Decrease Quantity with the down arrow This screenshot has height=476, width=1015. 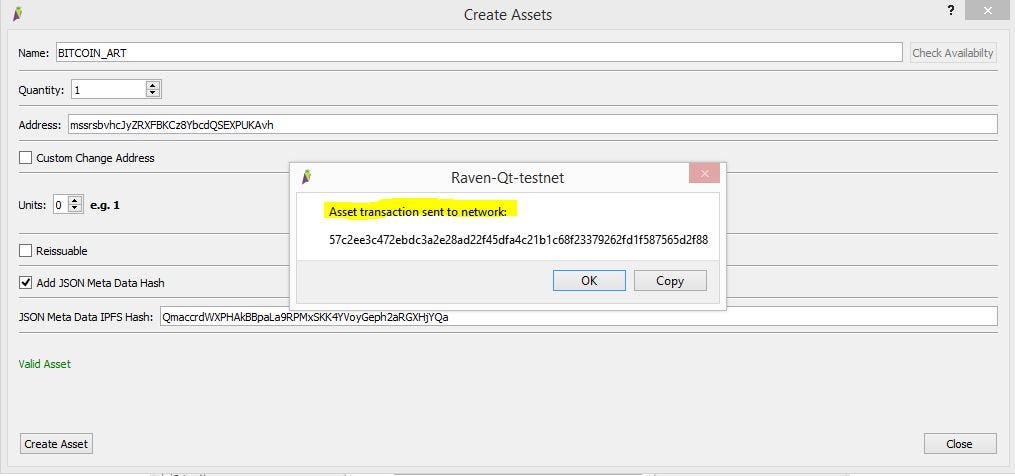click(153, 93)
